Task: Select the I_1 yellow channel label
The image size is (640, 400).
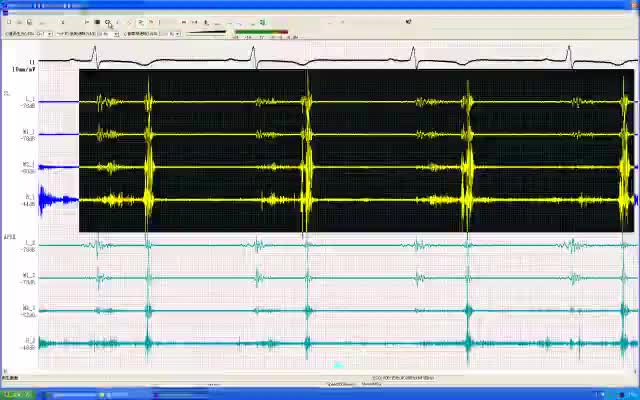Action: pos(29,100)
